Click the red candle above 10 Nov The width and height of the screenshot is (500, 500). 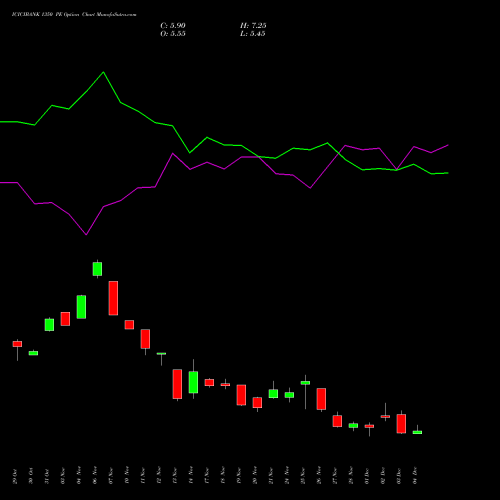pos(129,325)
